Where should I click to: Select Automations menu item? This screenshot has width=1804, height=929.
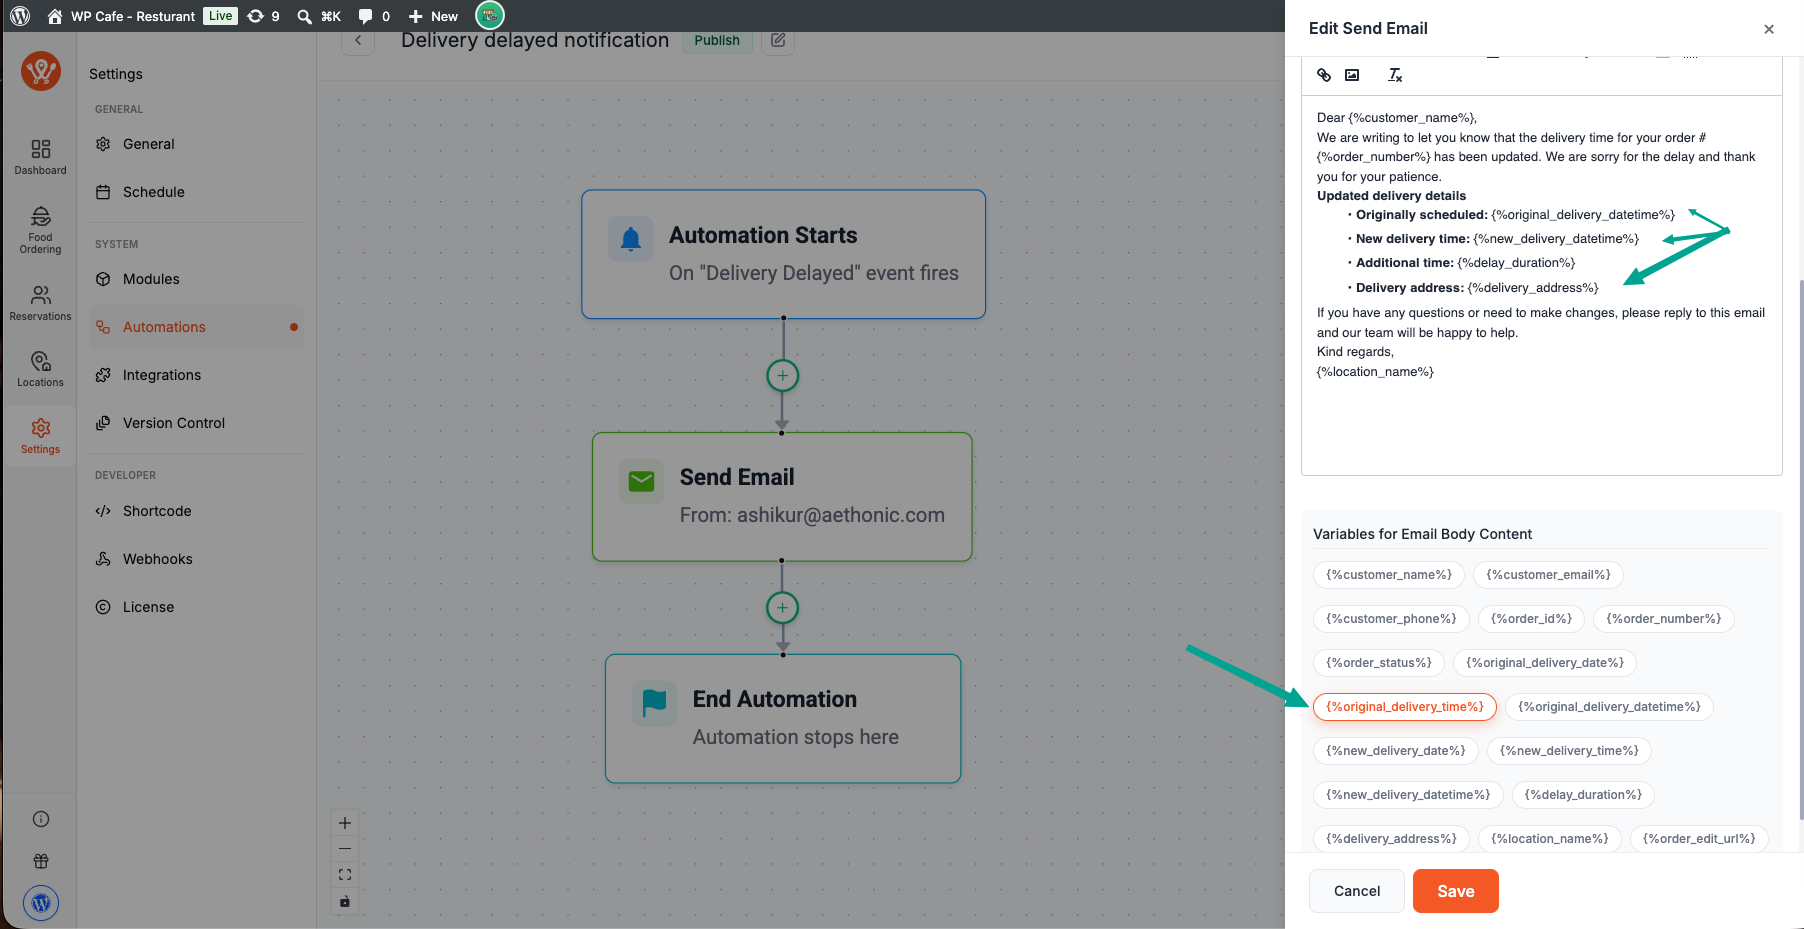pyautogui.click(x=196, y=327)
